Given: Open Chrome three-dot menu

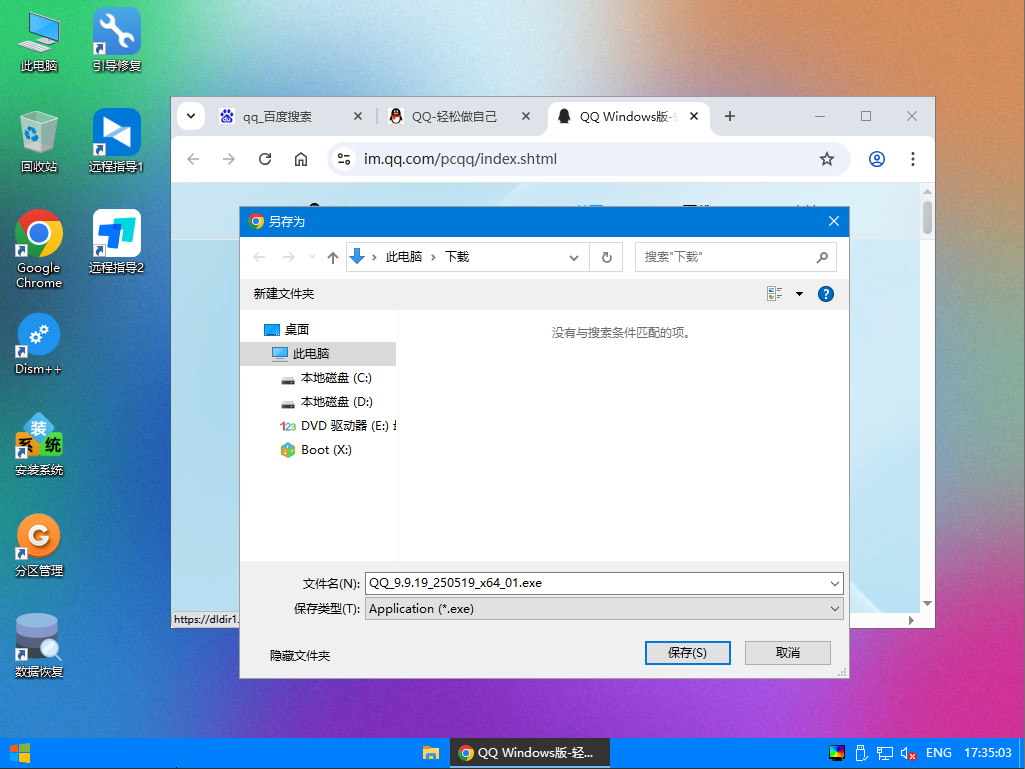Looking at the screenshot, I should (913, 159).
